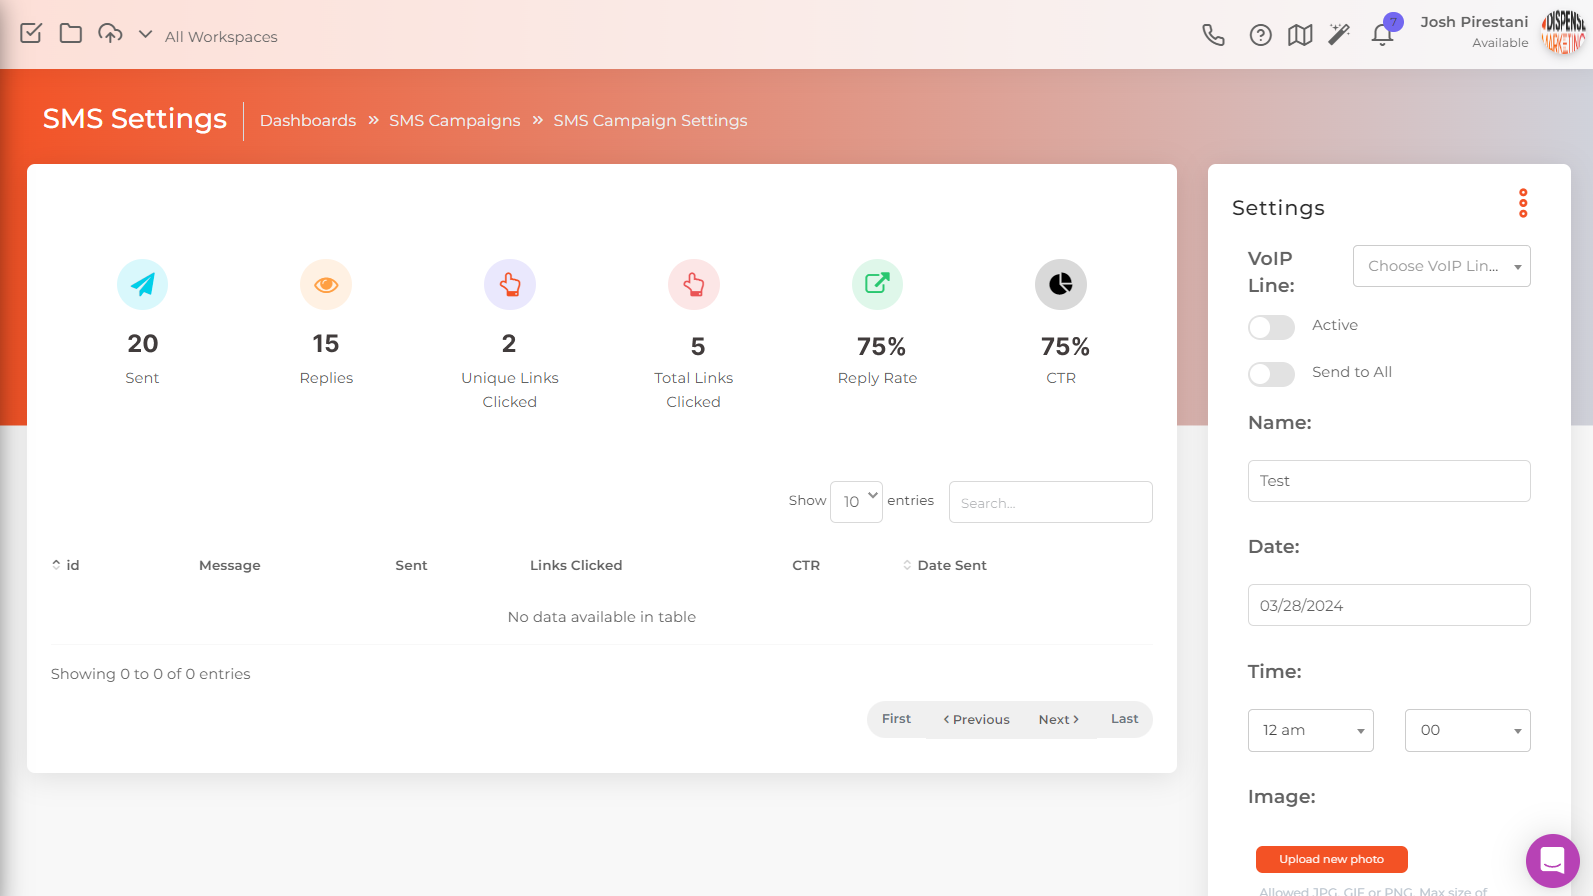Click the table Search field
The width and height of the screenshot is (1593, 896).
tap(1050, 502)
